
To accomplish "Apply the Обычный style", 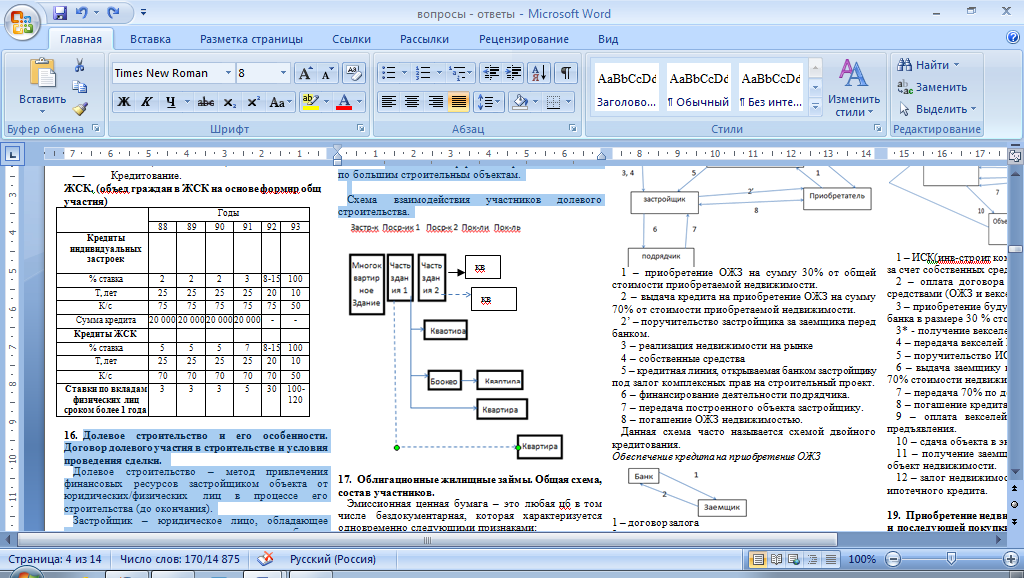I will click(x=698, y=89).
